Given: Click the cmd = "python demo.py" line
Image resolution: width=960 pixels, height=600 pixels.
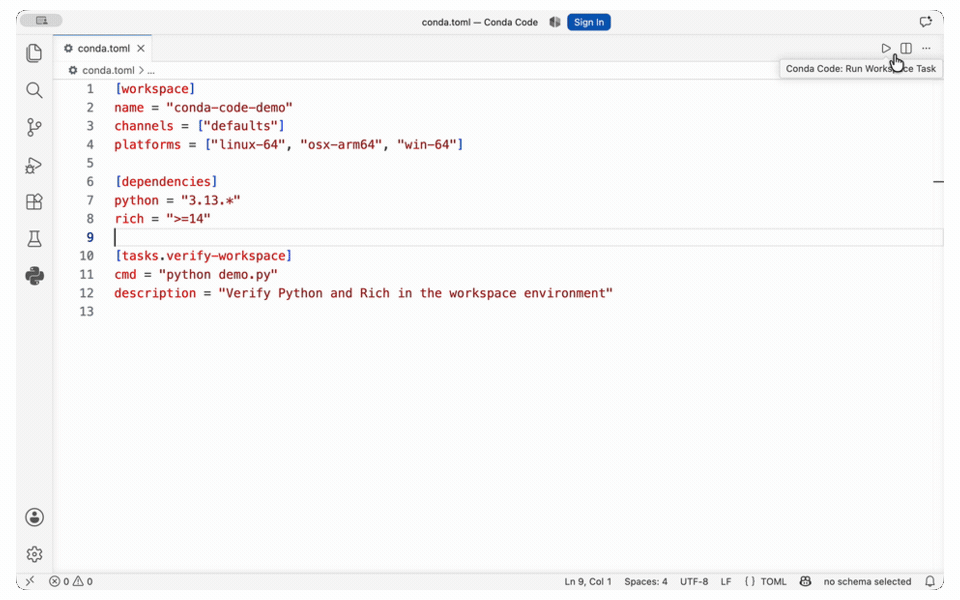Looking at the screenshot, I should coord(196,275).
